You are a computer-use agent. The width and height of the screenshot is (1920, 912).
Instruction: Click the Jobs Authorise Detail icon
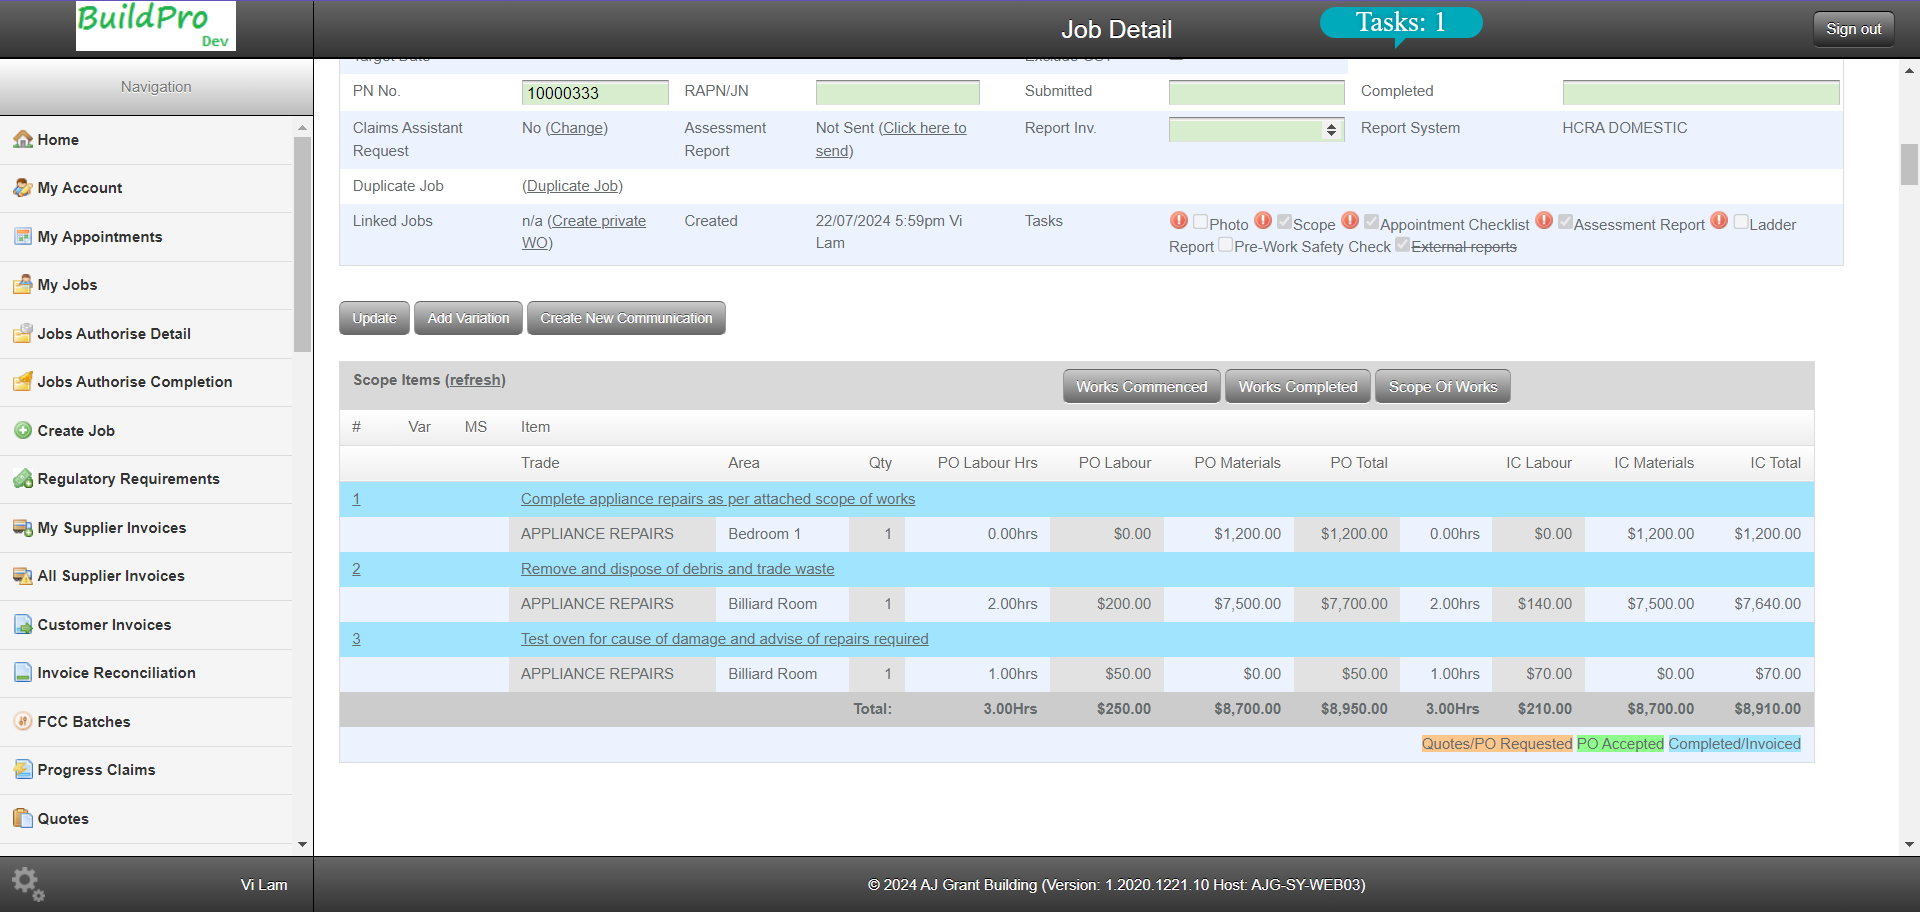pos(22,333)
